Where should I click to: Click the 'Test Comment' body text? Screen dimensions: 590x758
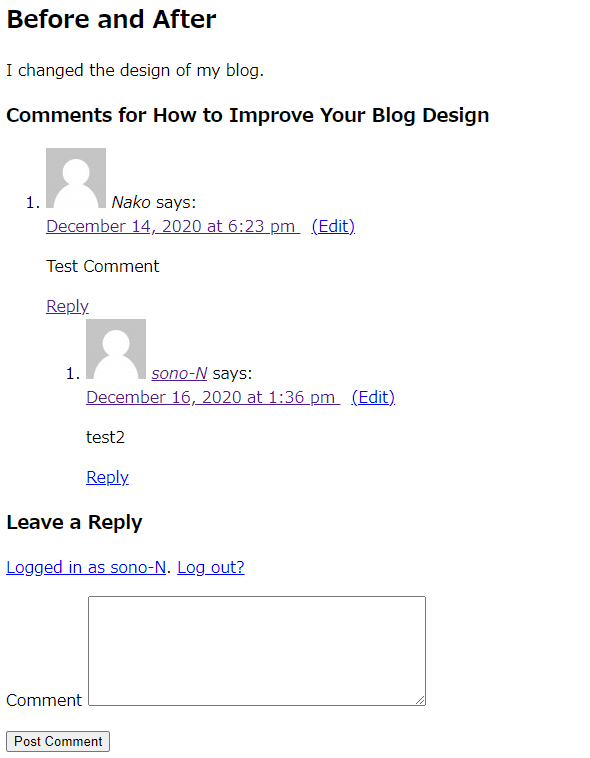[x=103, y=266]
